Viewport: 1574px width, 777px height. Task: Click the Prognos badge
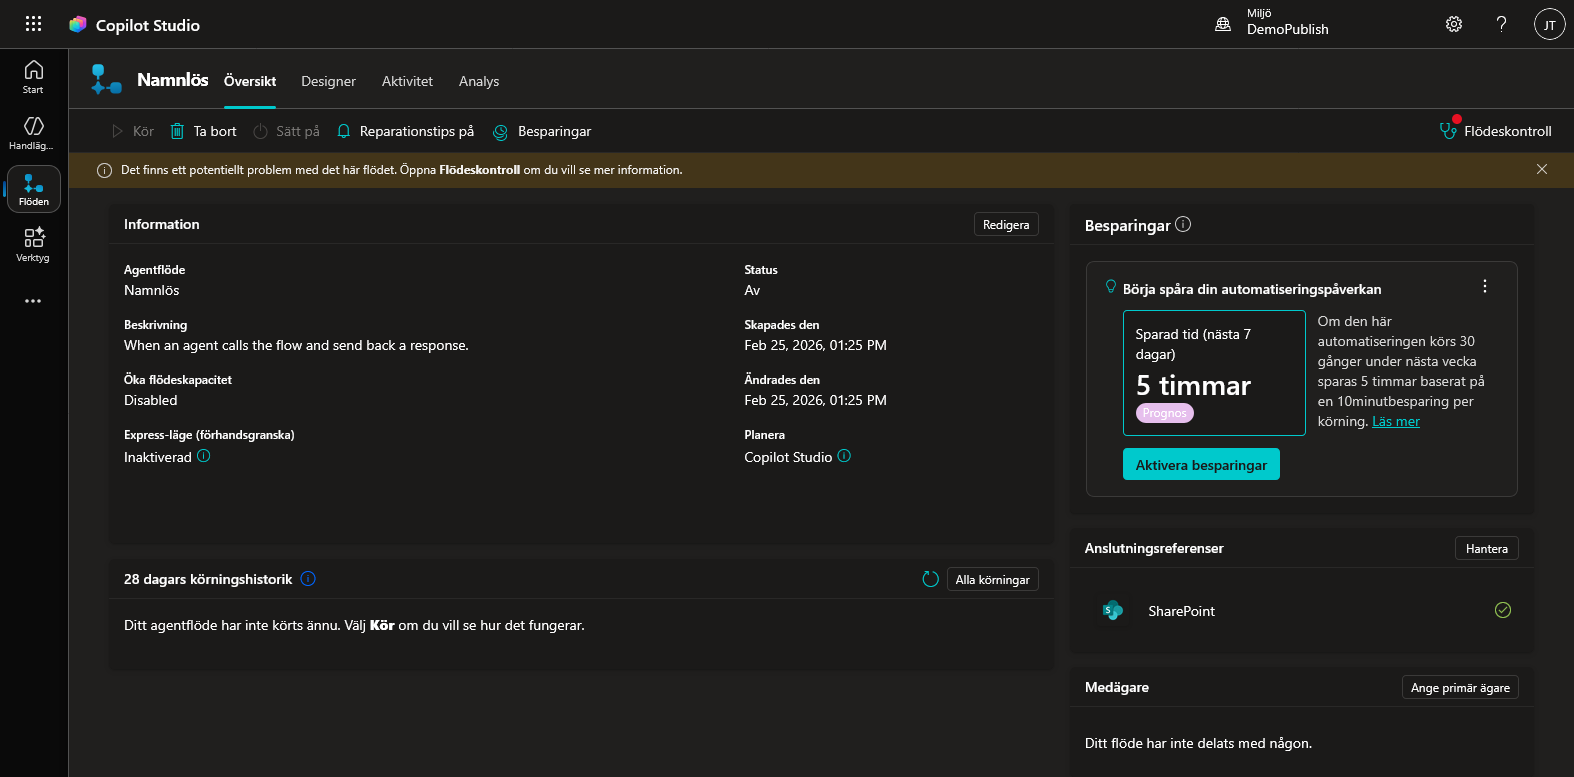click(1165, 413)
